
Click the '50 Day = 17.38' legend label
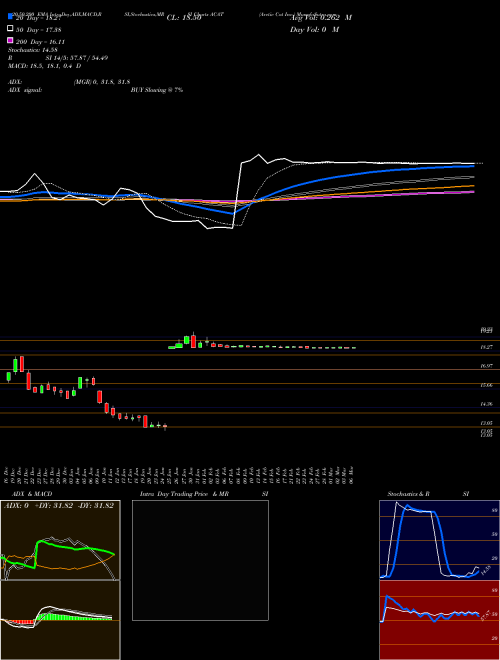pos(38,29)
